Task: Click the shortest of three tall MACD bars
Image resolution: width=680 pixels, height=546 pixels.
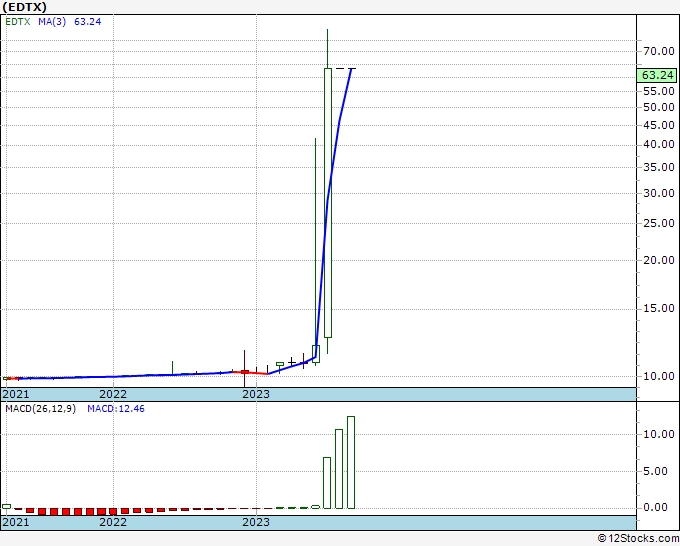Action: pyautogui.click(x=327, y=483)
